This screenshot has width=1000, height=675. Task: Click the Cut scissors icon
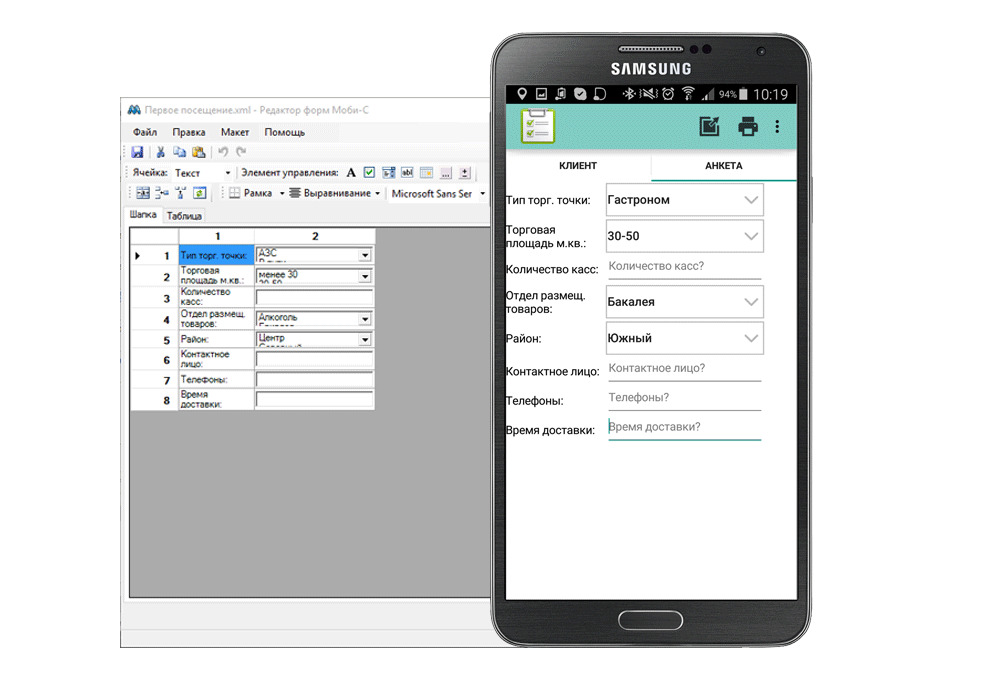click(161, 152)
